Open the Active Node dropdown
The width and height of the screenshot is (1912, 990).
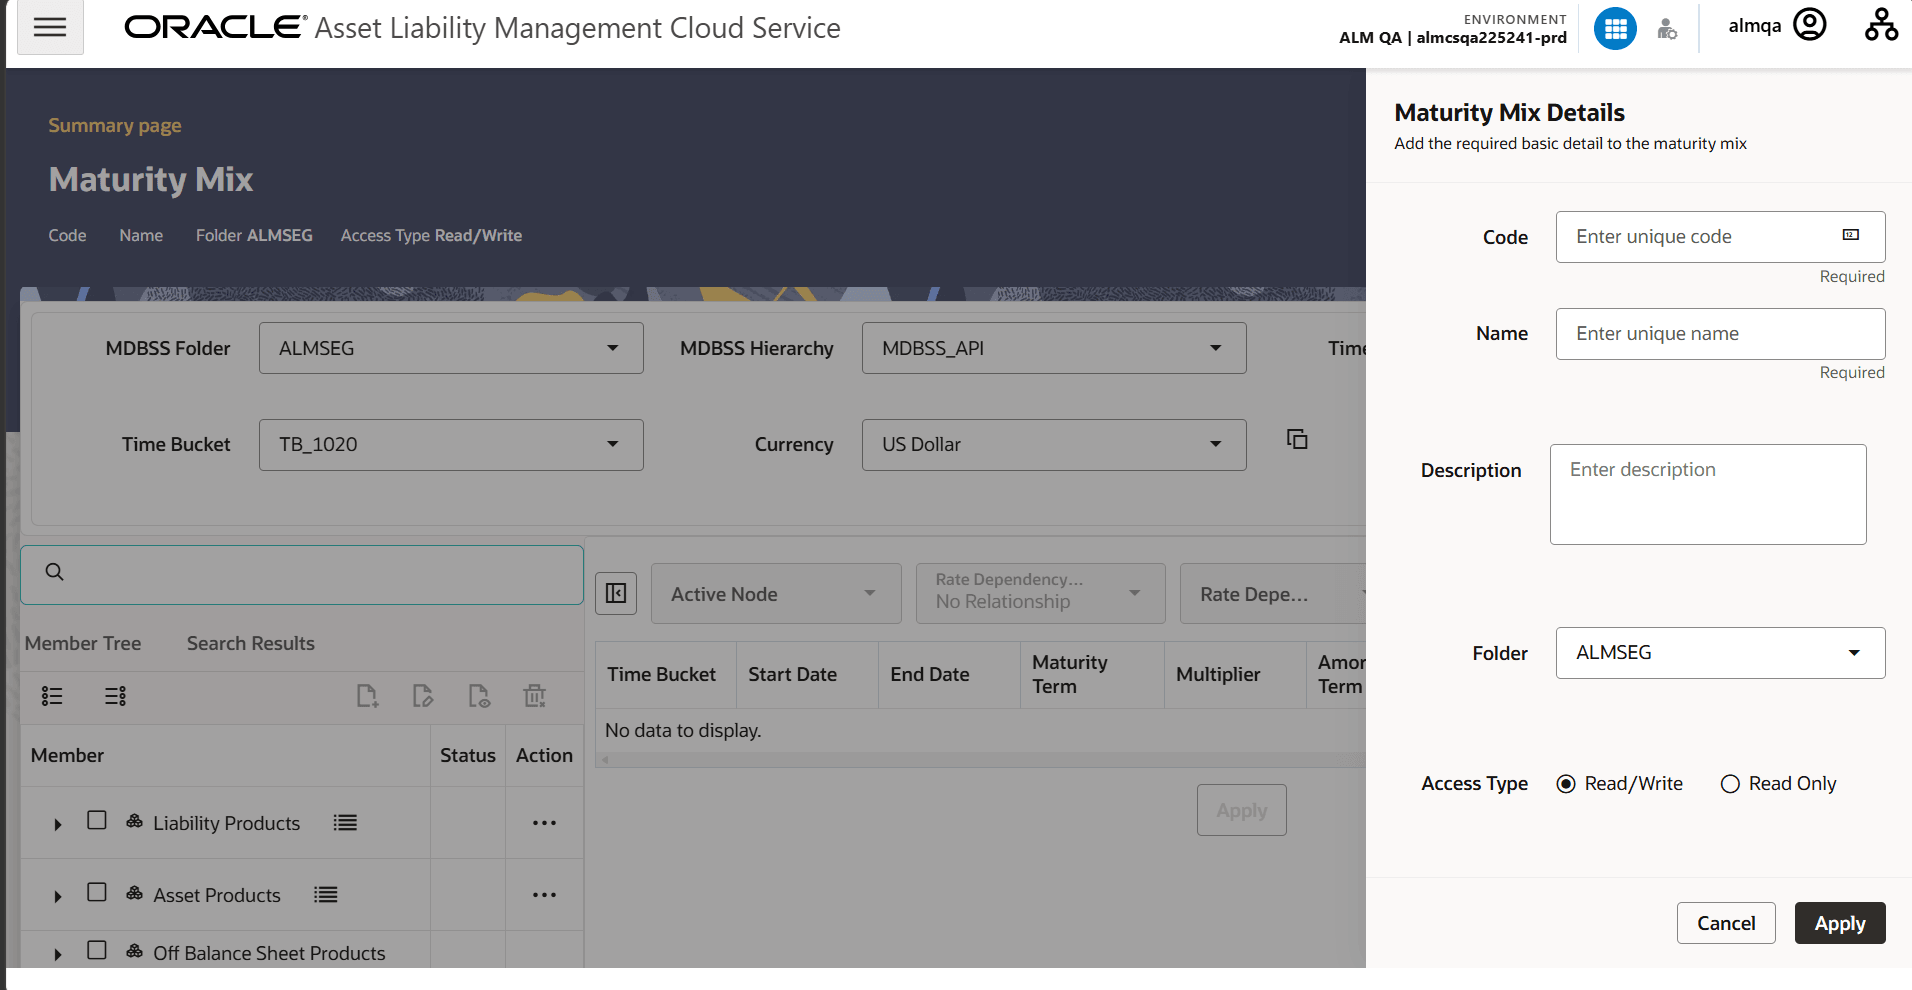click(776, 594)
